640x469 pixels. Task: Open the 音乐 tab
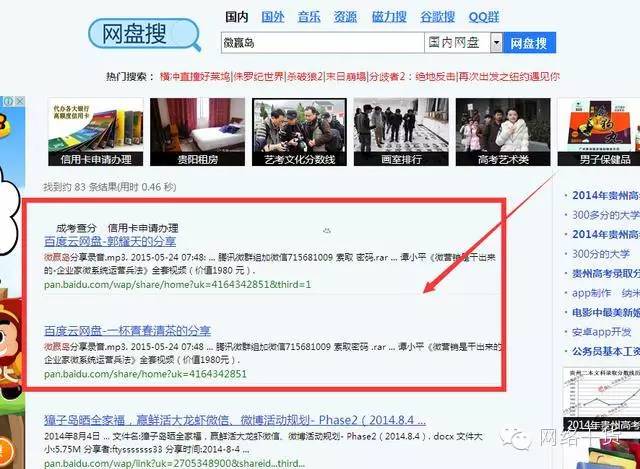point(309,17)
